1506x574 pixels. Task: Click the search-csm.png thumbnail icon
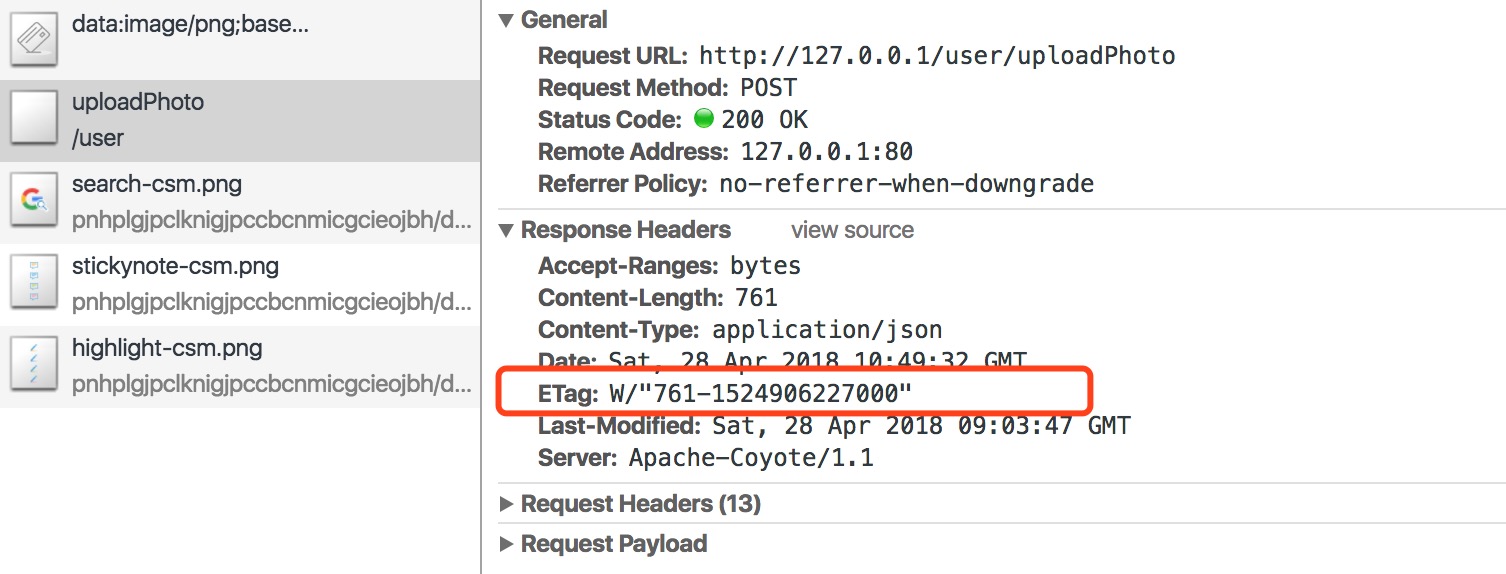35,202
